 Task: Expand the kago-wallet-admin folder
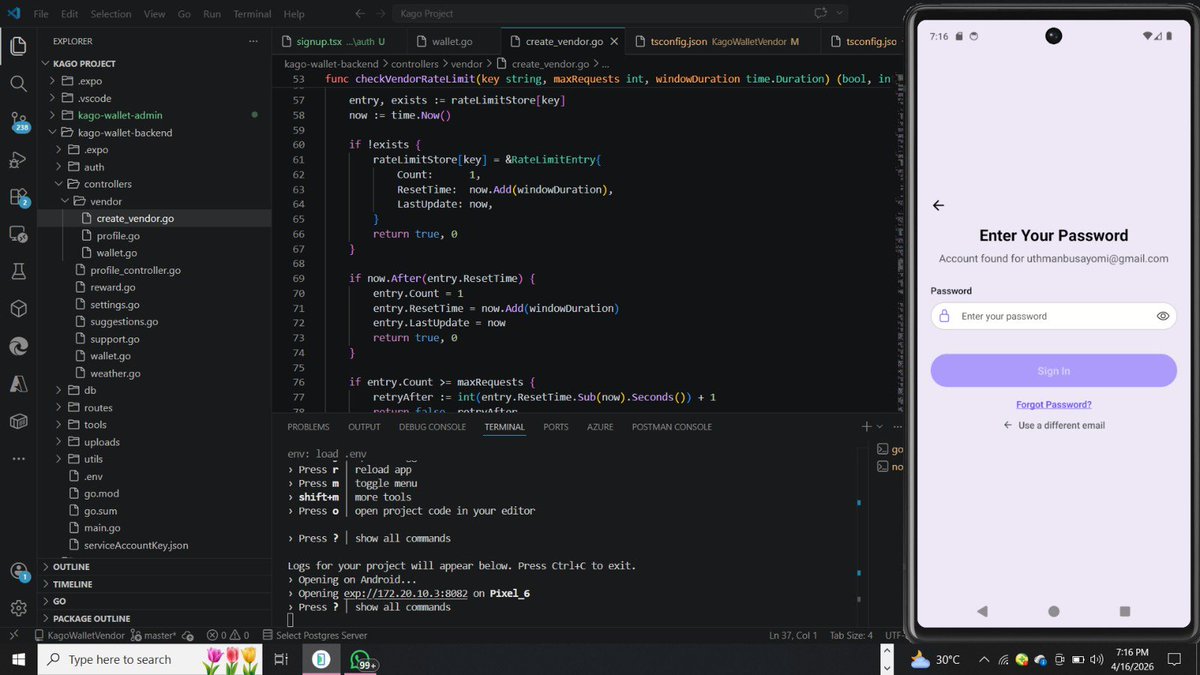point(120,115)
